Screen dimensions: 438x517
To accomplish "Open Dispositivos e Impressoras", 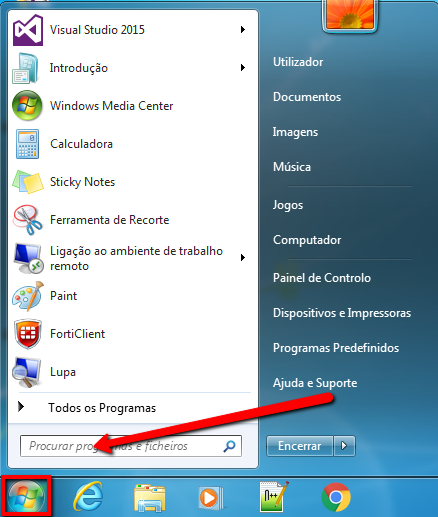I will (342, 313).
